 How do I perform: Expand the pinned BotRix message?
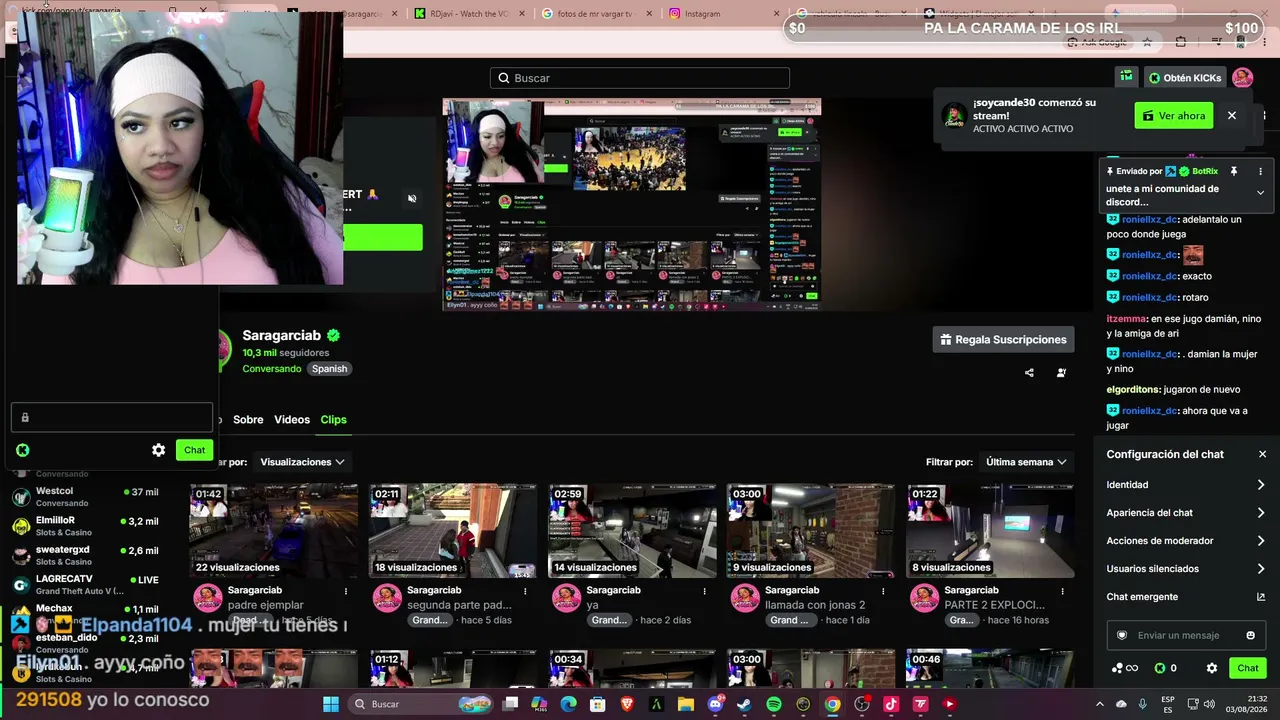tap(1260, 192)
